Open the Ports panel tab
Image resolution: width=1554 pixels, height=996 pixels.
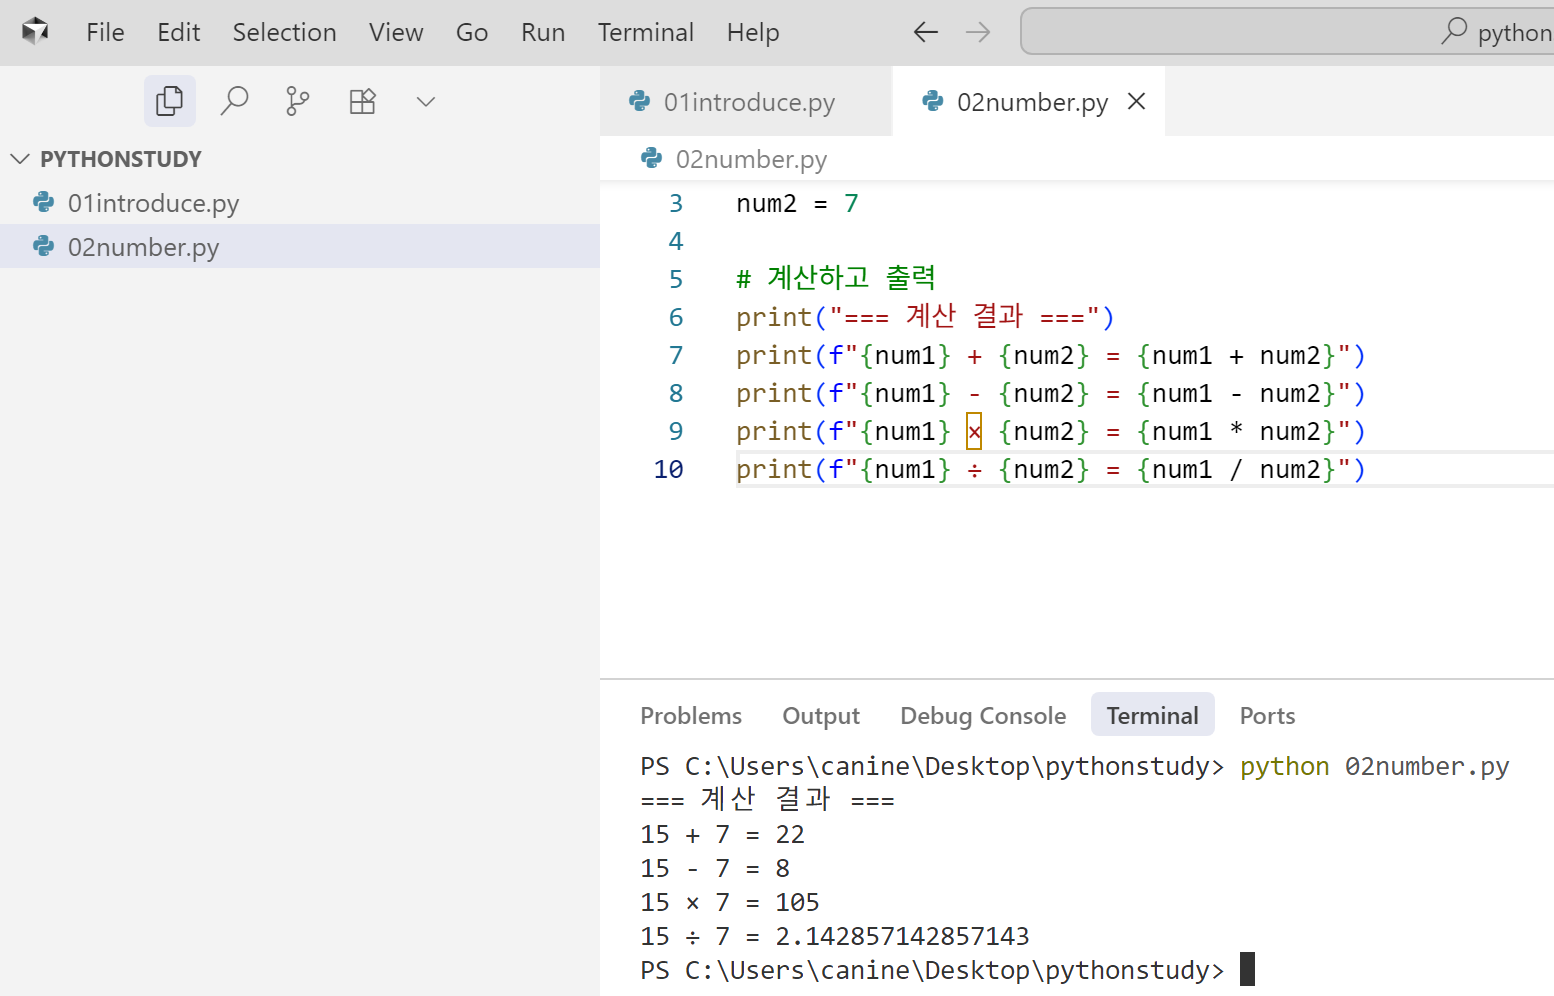pyautogui.click(x=1267, y=716)
